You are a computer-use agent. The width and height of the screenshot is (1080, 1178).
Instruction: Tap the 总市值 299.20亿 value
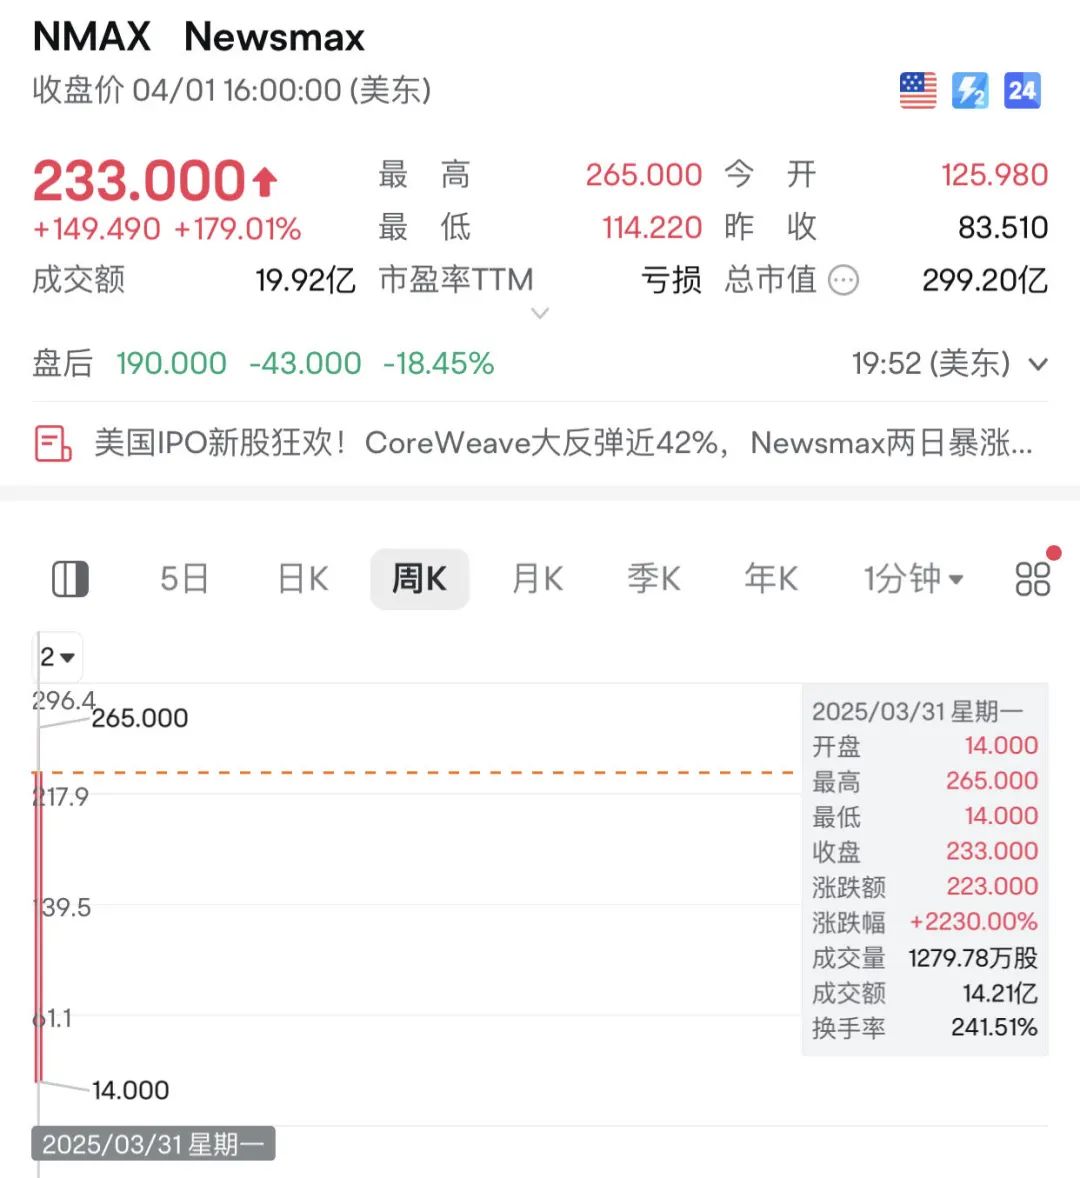(x=985, y=280)
